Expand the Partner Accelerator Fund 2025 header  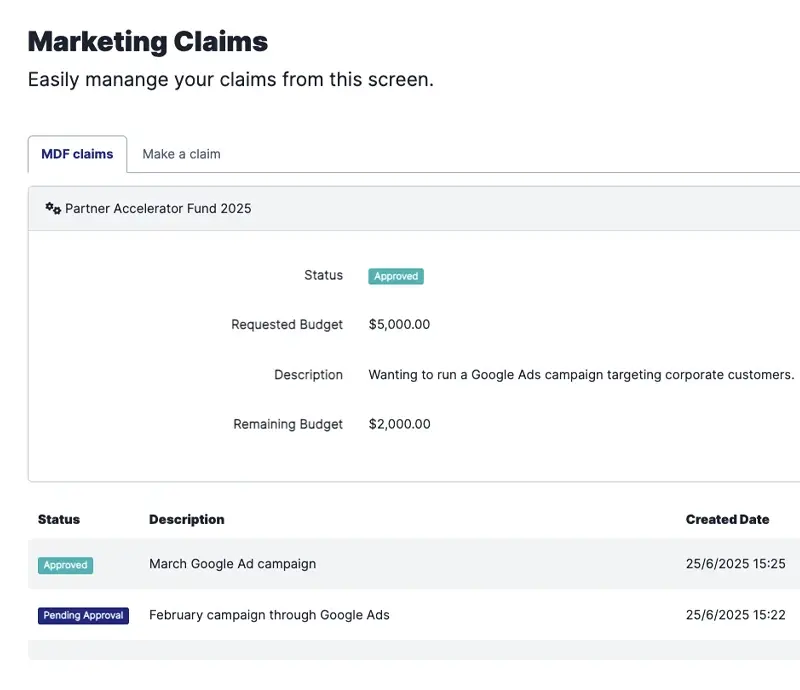(x=158, y=209)
